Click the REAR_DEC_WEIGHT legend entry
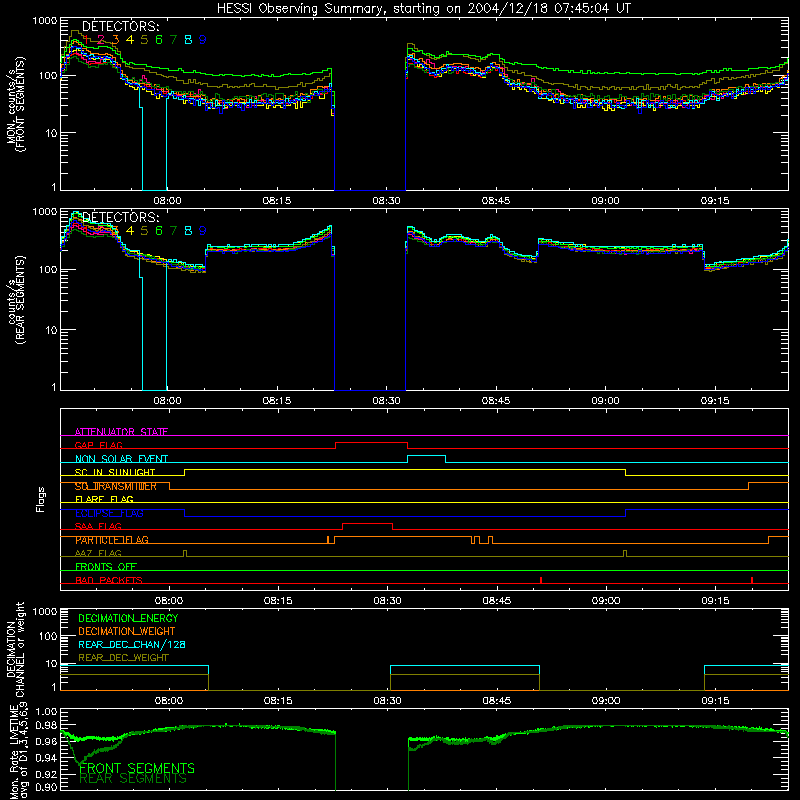The image size is (800, 800). click(x=123, y=658)
